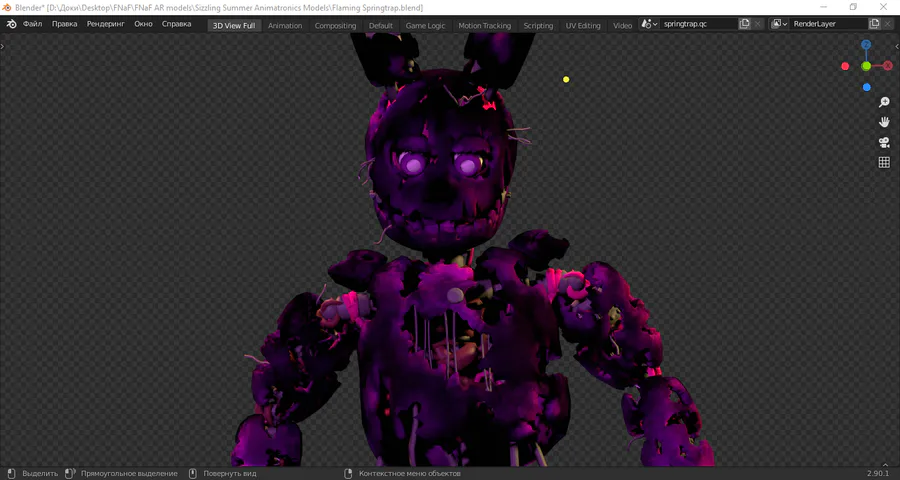Switch to the 3D View Full workspace tab
The image size is (900, 480).
click(x=234, y=25)
